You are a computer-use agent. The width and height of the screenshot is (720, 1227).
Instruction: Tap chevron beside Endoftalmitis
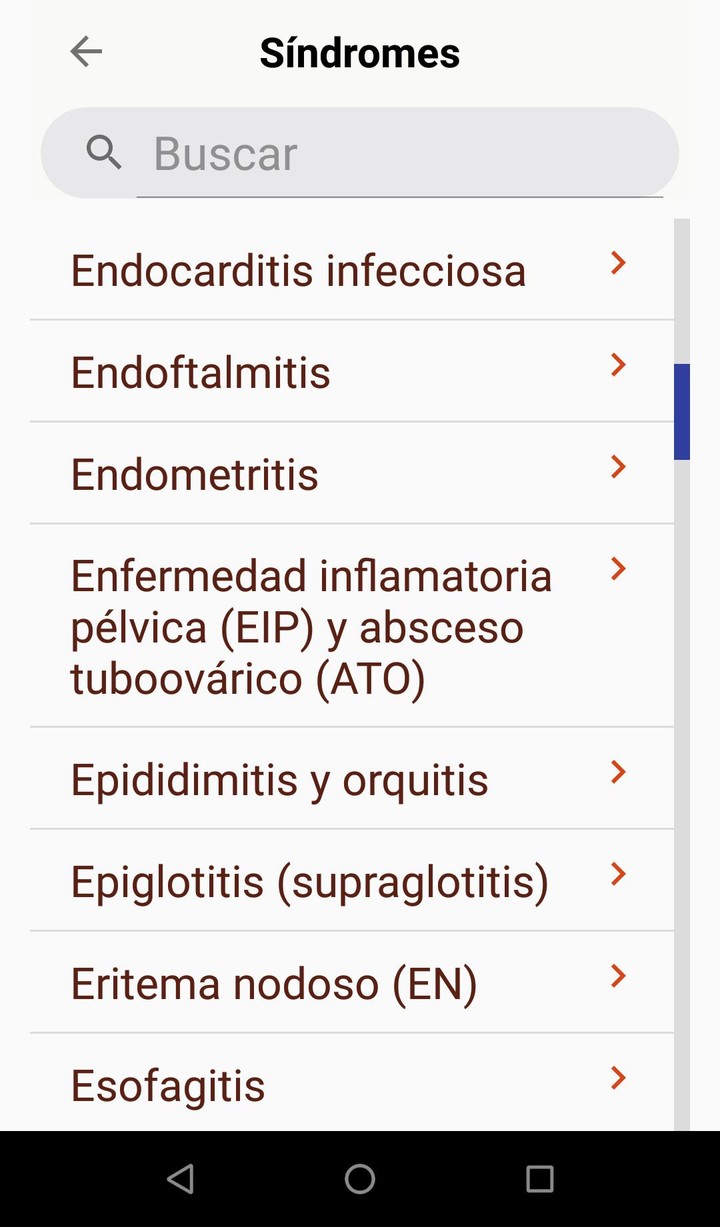tap(618, 365)
